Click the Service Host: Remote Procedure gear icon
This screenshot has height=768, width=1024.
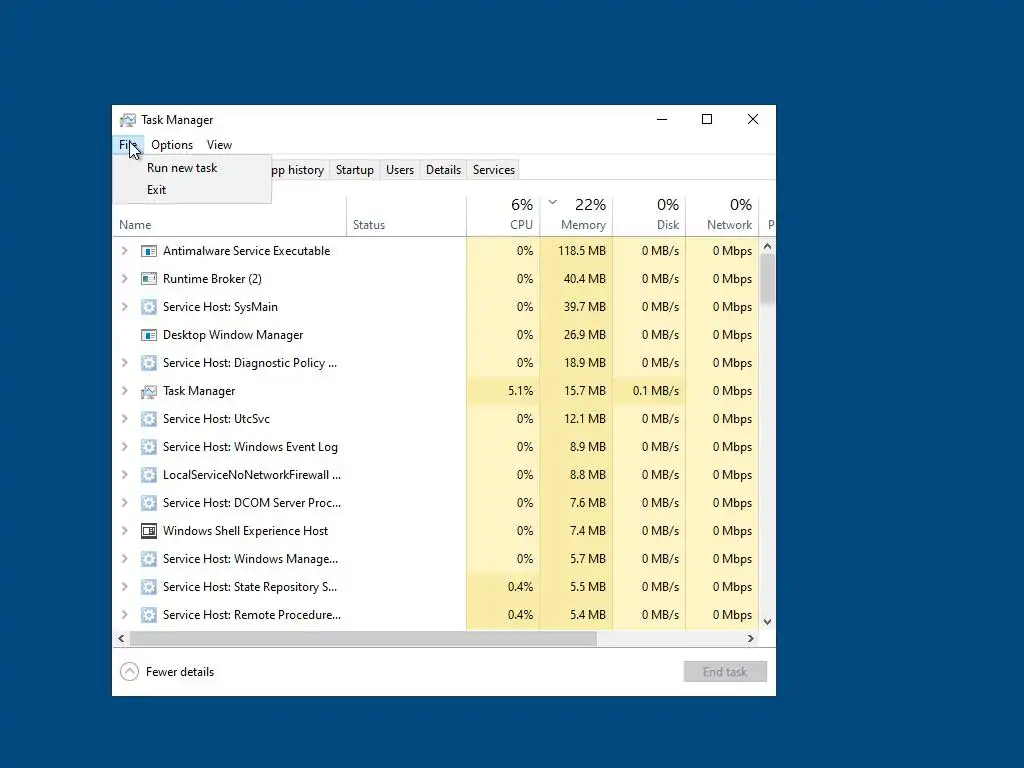pyautogui.click(x=149, y=615)
